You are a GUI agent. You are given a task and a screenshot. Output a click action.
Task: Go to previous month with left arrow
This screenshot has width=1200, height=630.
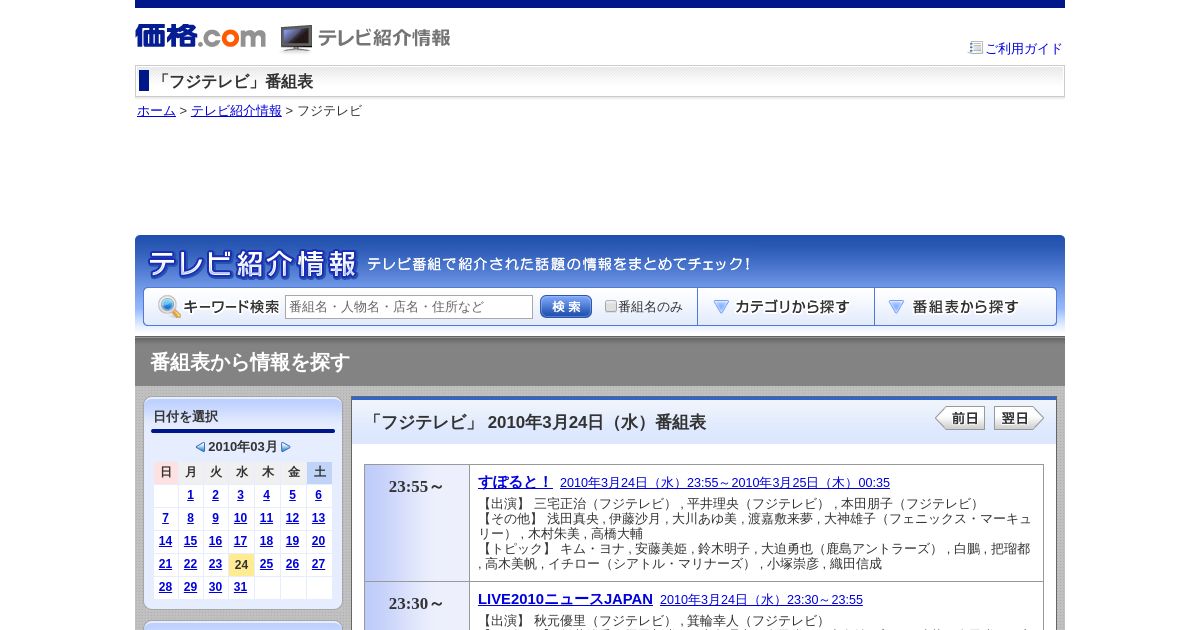pos(200,447)
